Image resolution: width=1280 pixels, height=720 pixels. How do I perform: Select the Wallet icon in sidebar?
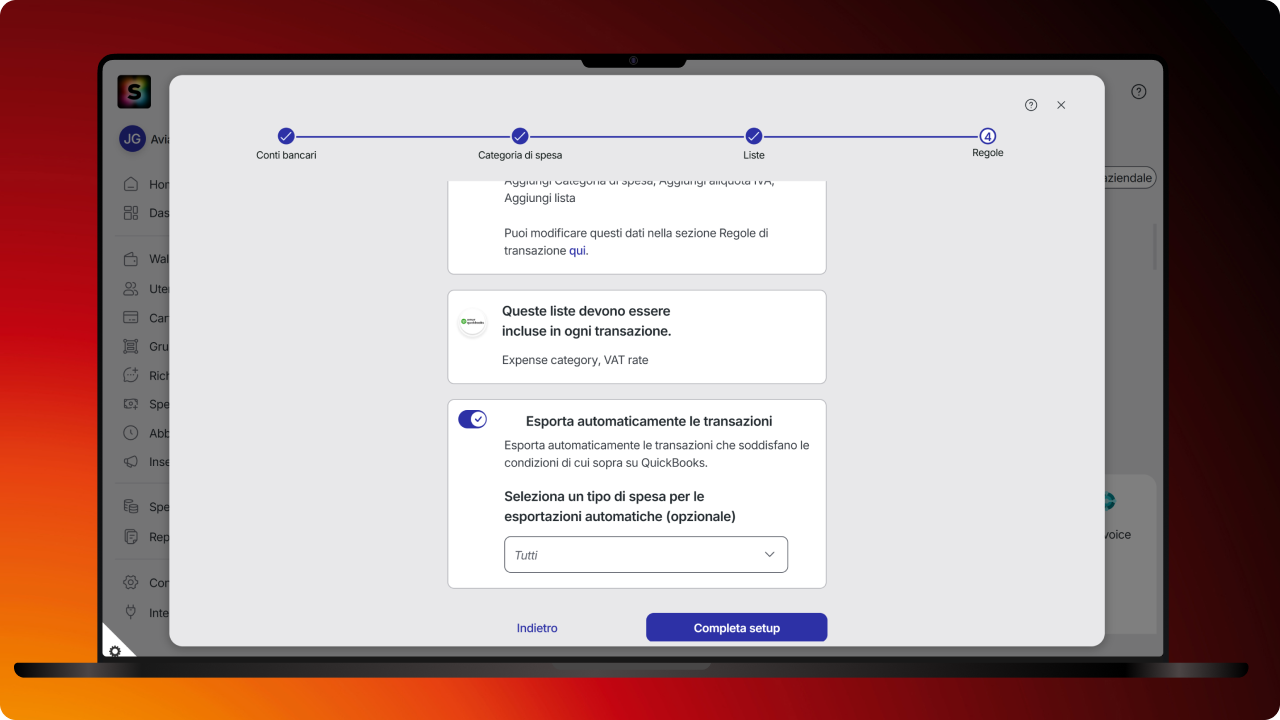pyautogui.click(x=130, y=259)
